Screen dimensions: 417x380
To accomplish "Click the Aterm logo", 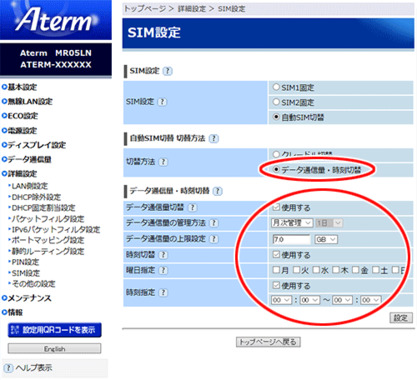I will (55, 20).
